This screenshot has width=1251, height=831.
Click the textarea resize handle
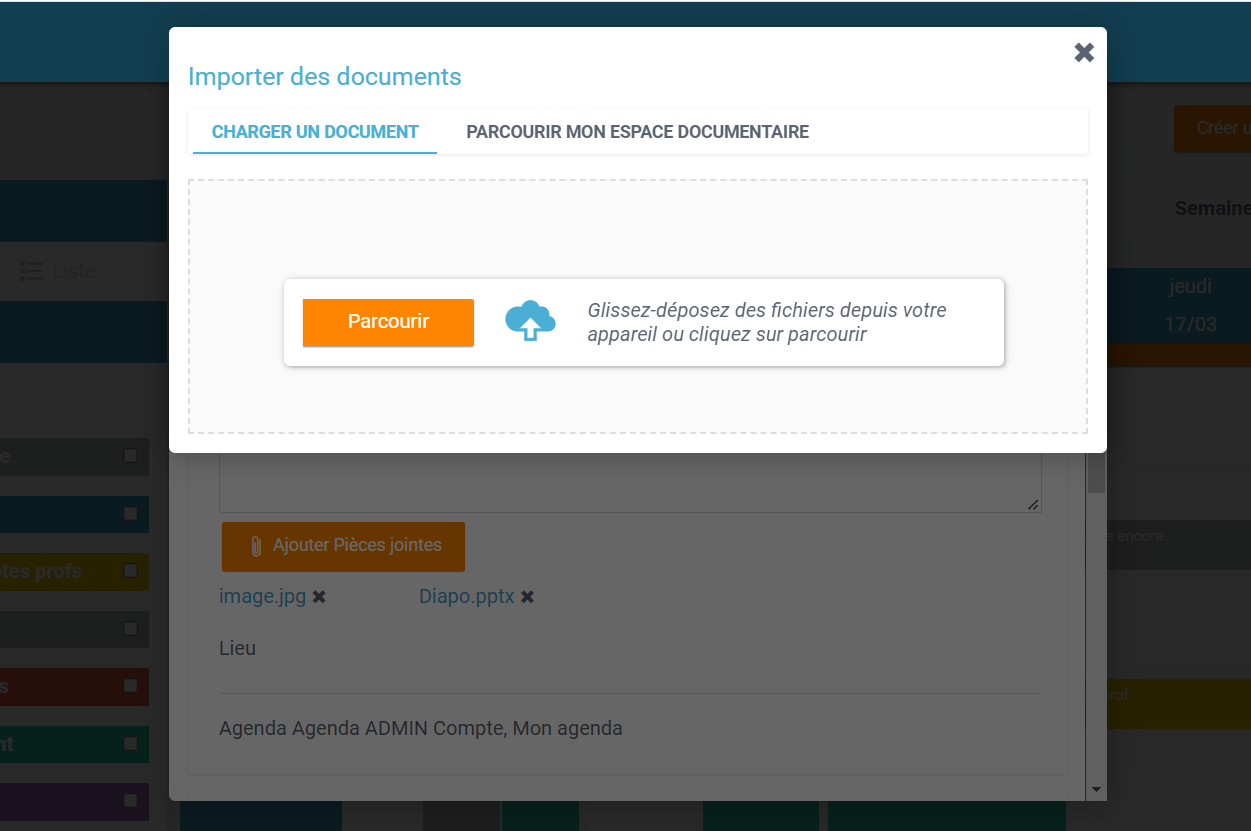(x=1033, y=505)
